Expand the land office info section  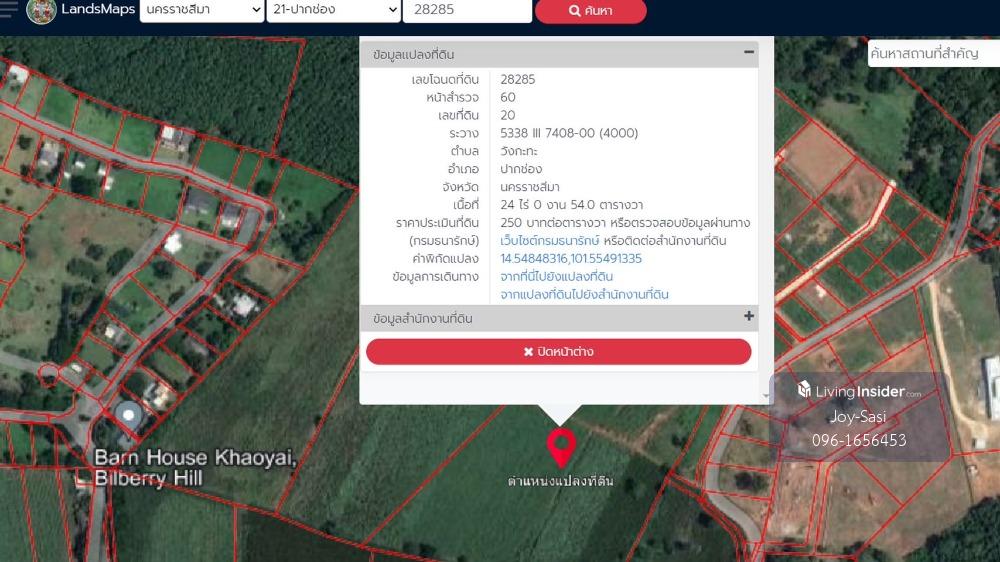748,317
